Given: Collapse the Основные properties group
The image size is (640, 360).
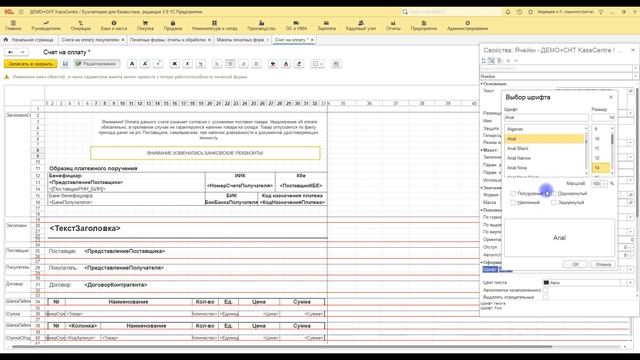Looking at the screenshot, I should [x=482, y=84].
